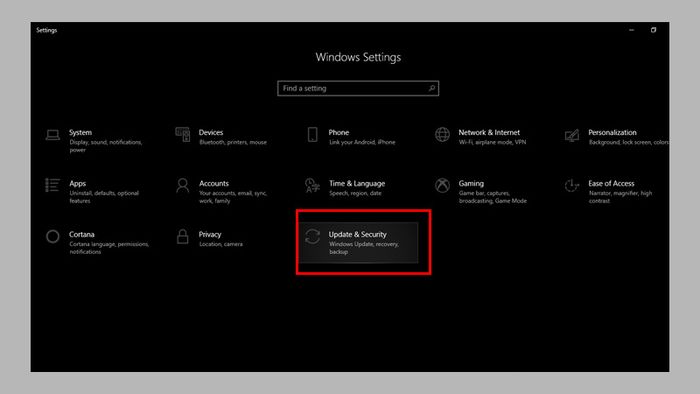
Task: Click 'Display, sound, notifications, power' text
Action: [106, 146]
